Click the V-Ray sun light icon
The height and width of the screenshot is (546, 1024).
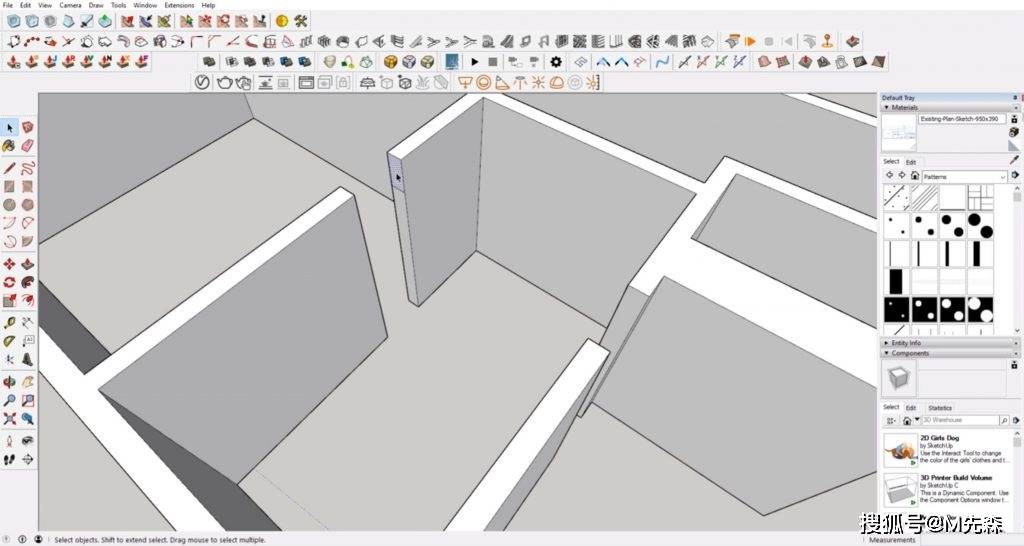tap(538, 82)
